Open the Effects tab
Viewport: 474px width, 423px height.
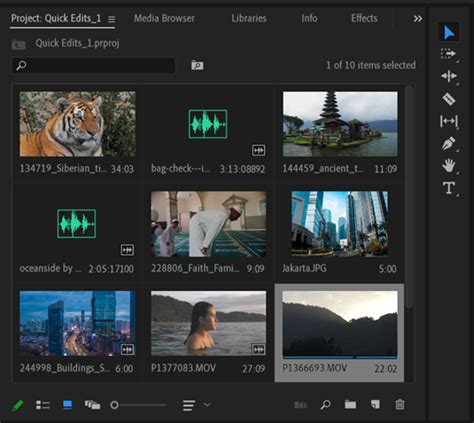[364, 18]
